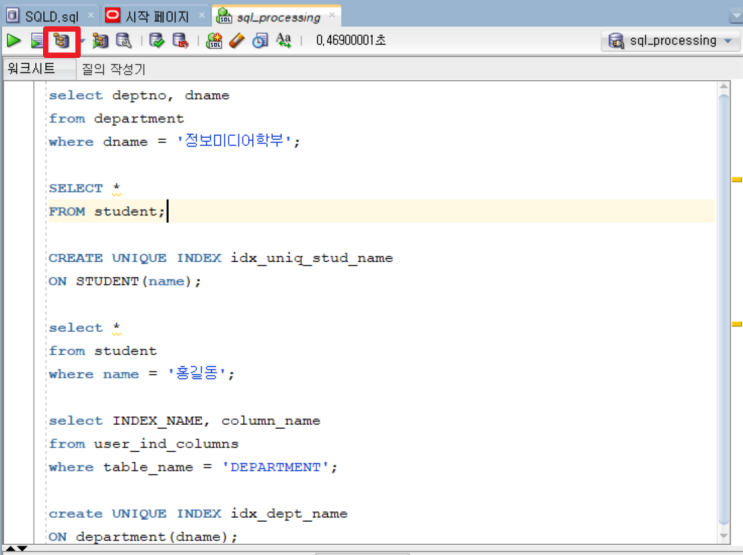Commit changes with the green check database icon
Image resolution: width=743 pixels, height=555 pixels.
click(156, 41)
